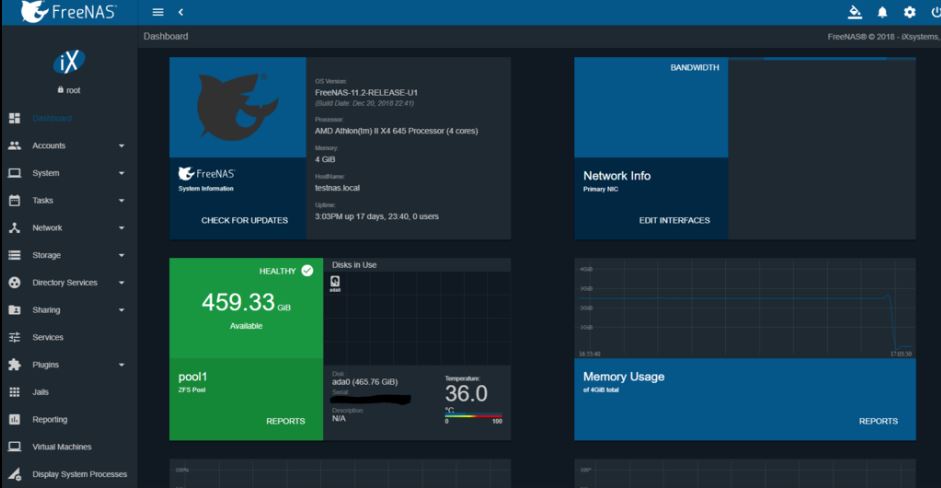Viewport: 941px width, 488px height.
Task: Click the Accounts people icon
Action: pos(14,145)
